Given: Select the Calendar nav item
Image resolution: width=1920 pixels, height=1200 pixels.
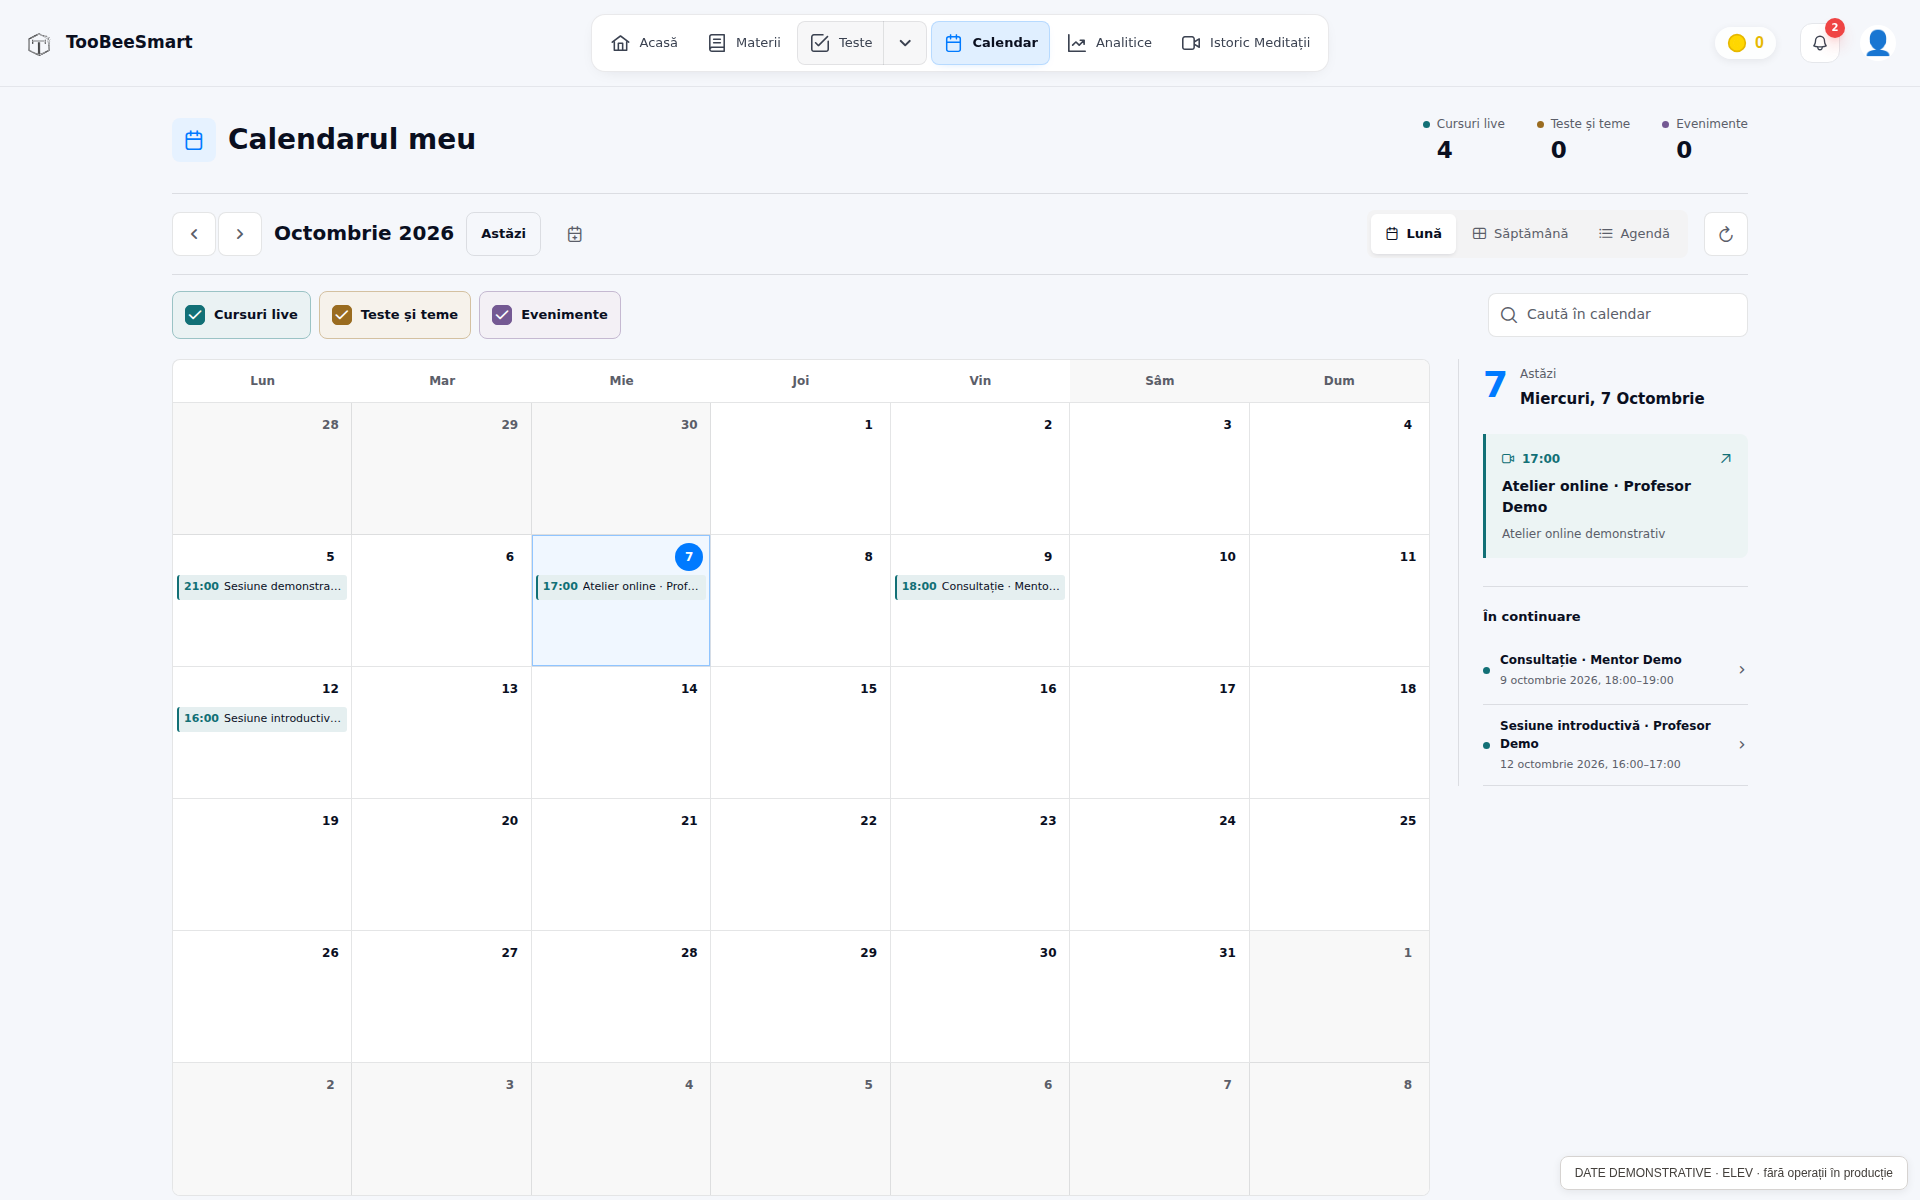Looking at the screenshot, I should [991, 43].
